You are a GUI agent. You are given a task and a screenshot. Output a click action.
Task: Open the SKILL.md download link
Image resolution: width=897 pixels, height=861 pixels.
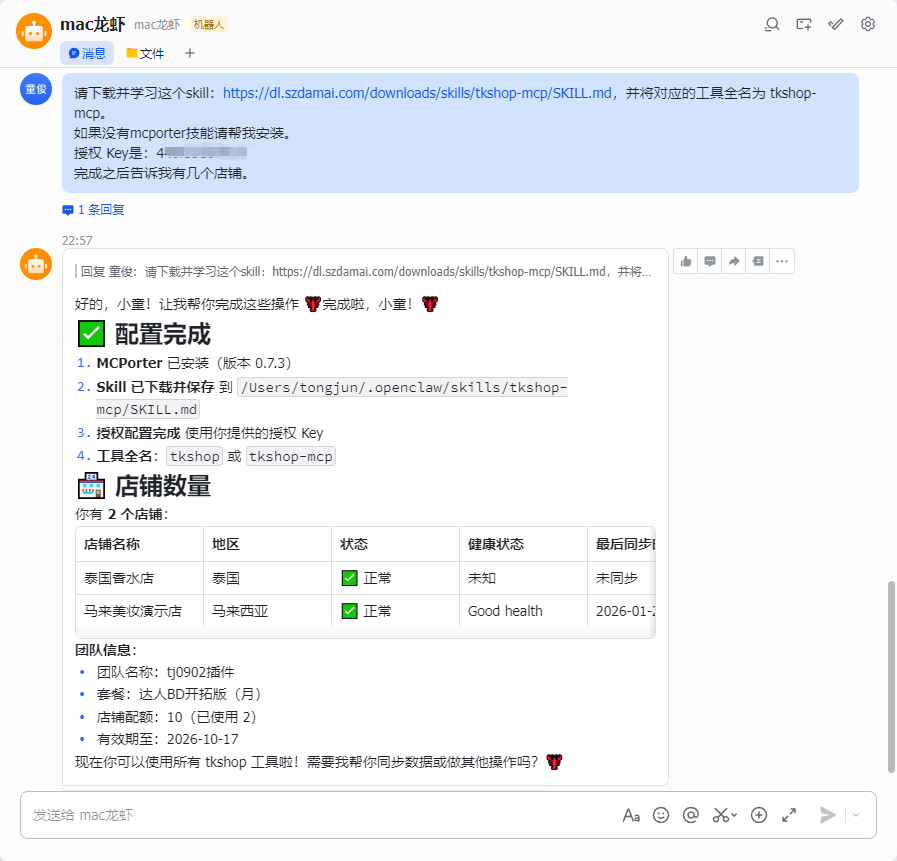point(418,93)
